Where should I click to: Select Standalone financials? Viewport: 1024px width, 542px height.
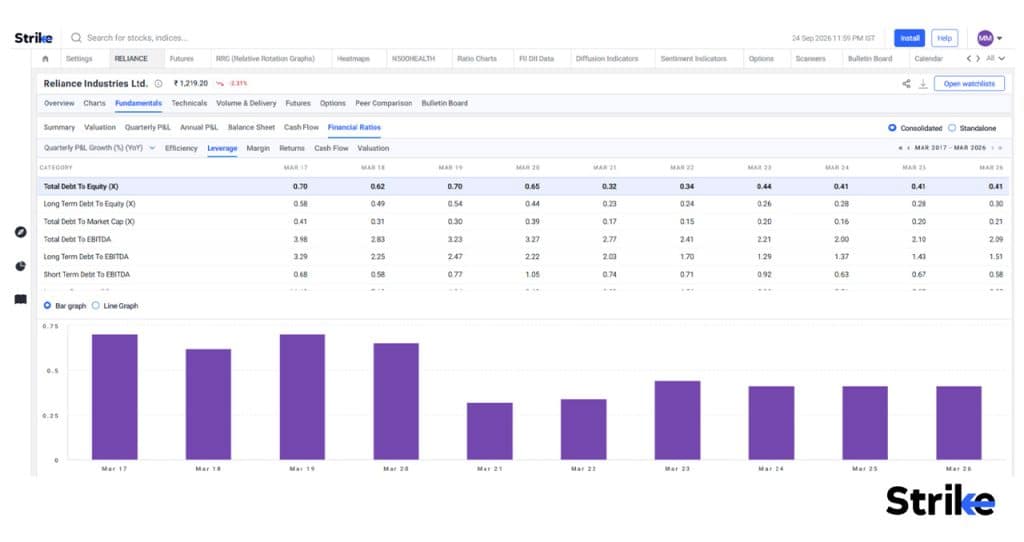tap(972, 128)
